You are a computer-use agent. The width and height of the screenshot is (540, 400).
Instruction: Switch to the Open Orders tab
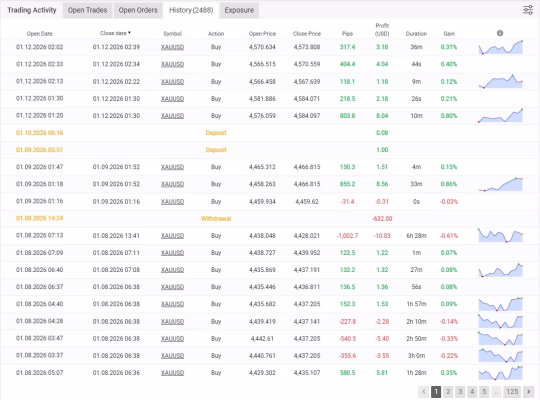tap(138, 10)
